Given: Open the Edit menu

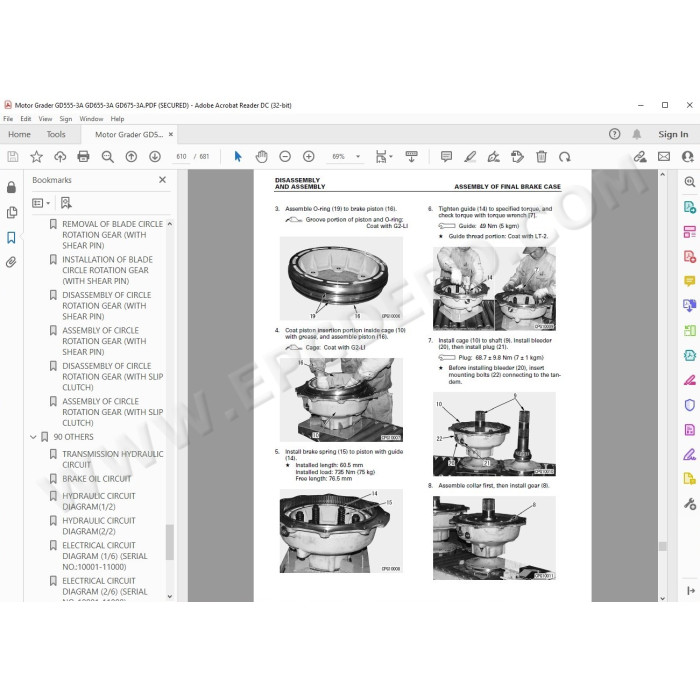Looking at the screenshot, I should (26, 119).
